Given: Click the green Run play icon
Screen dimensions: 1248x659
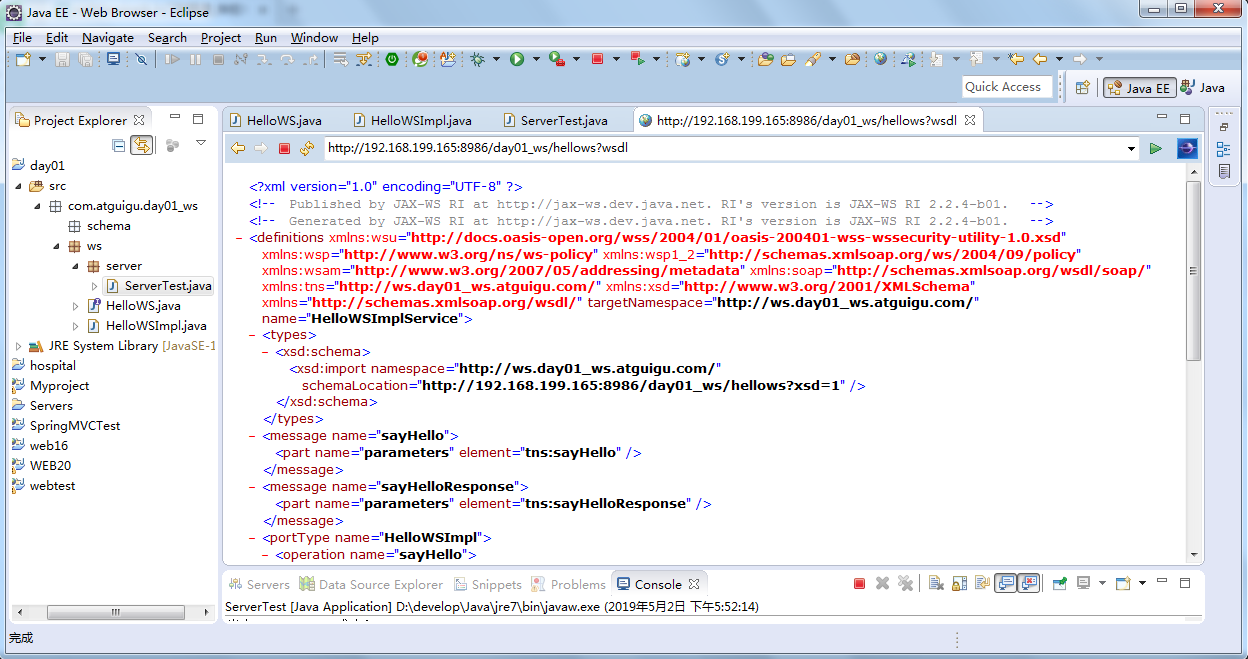Looking at the screenshot, I should (x=517, y=59).
